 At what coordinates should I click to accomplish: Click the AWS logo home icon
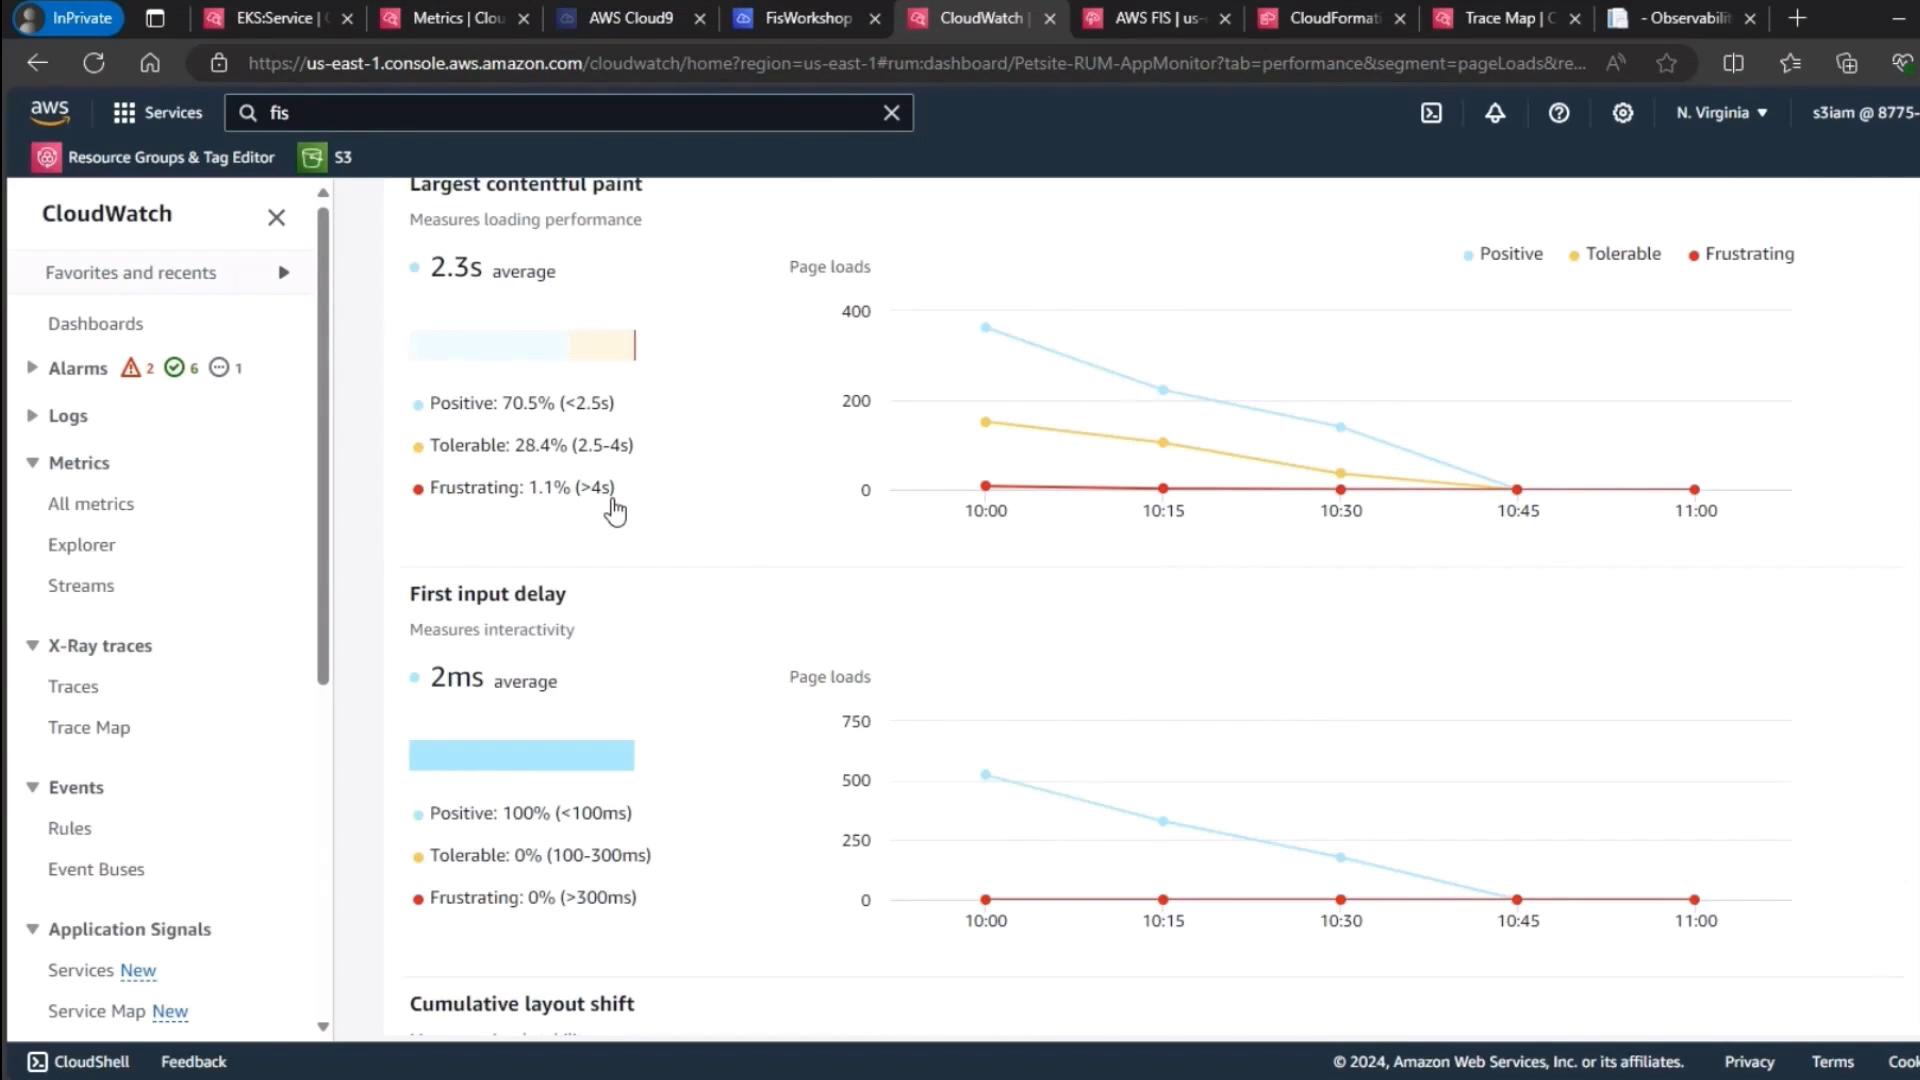coord(49,113)
